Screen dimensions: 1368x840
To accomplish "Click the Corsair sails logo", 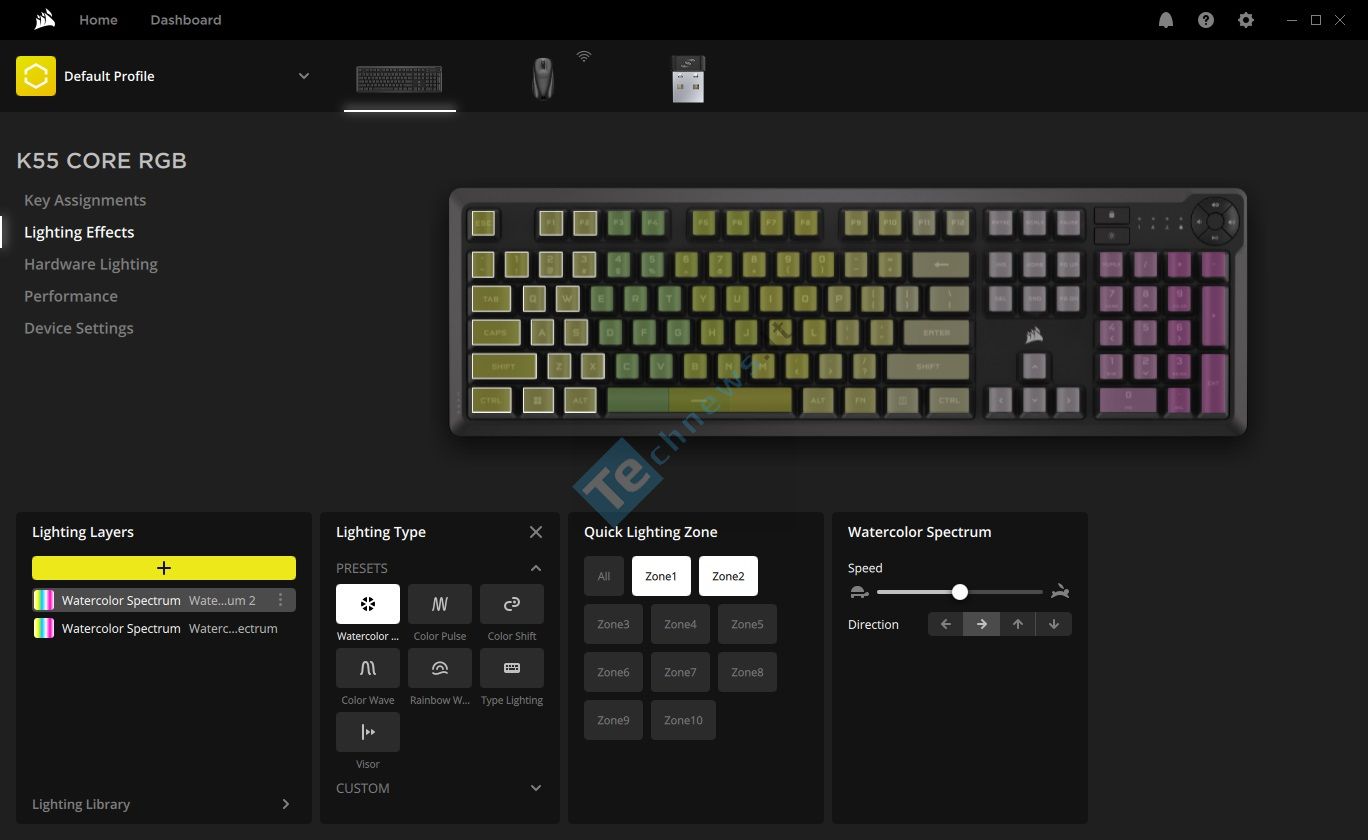I will click(43, 20).
